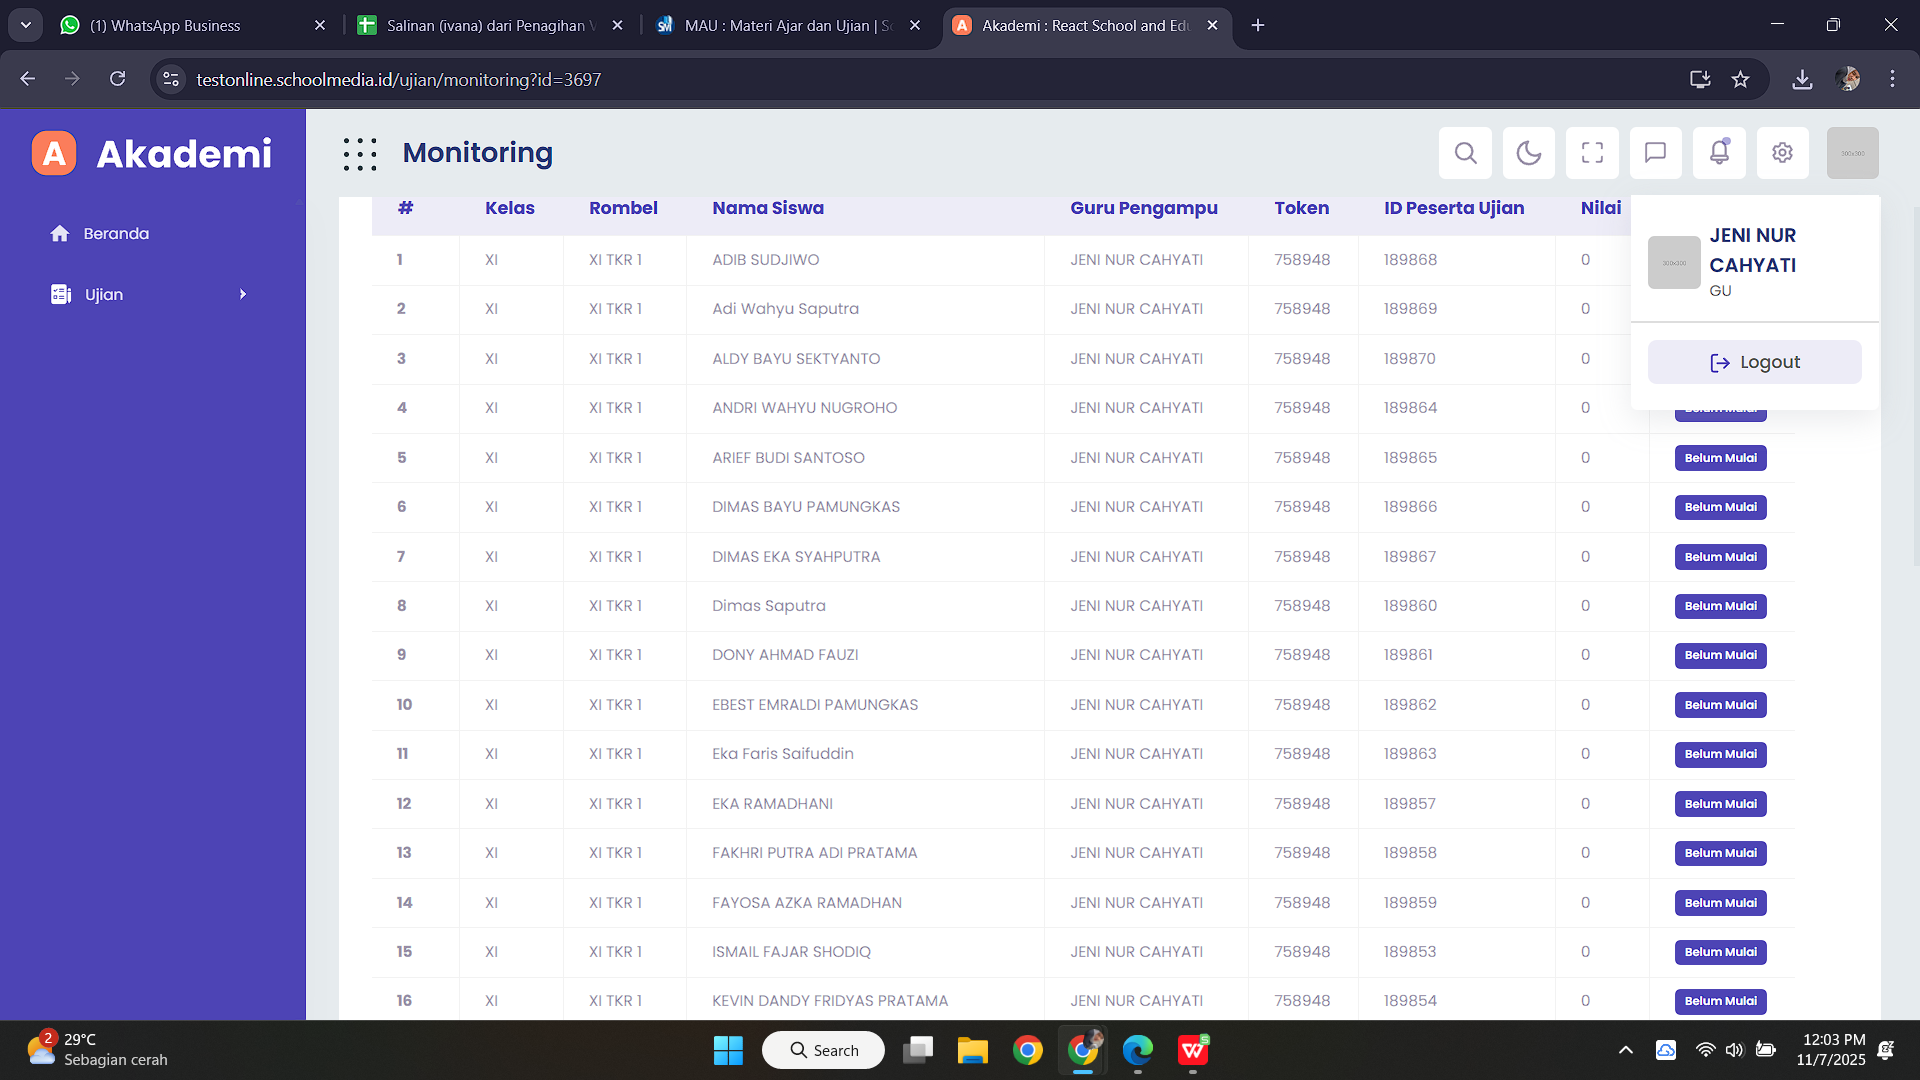Open Microsoft Edge from the taskbar

(1137, 1050)
